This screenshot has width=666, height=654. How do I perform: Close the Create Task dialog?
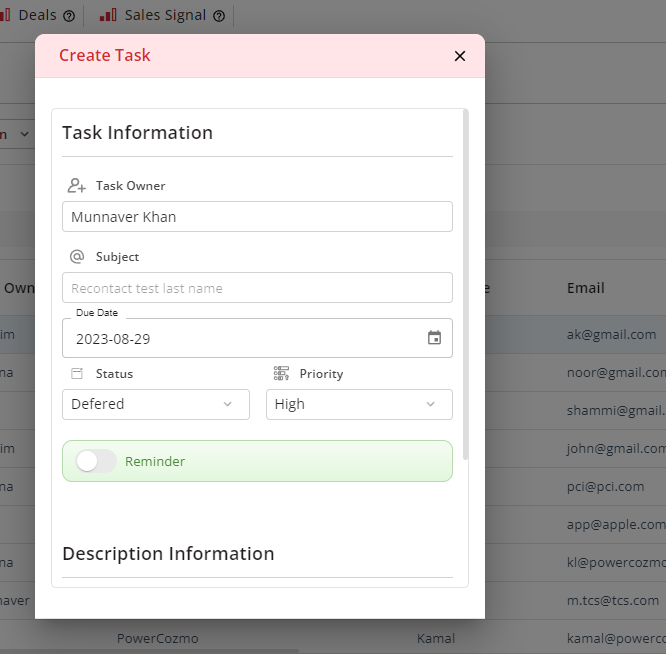460,56
